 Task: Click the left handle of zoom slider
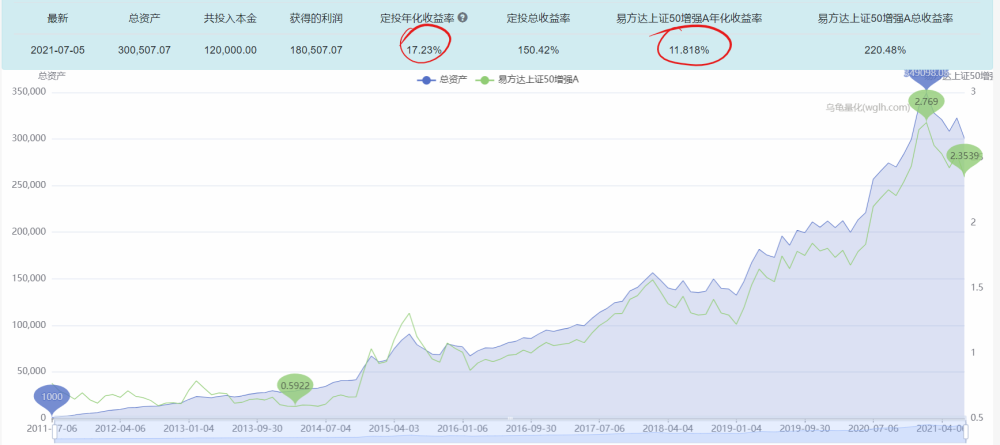click(x=55, y=432)
